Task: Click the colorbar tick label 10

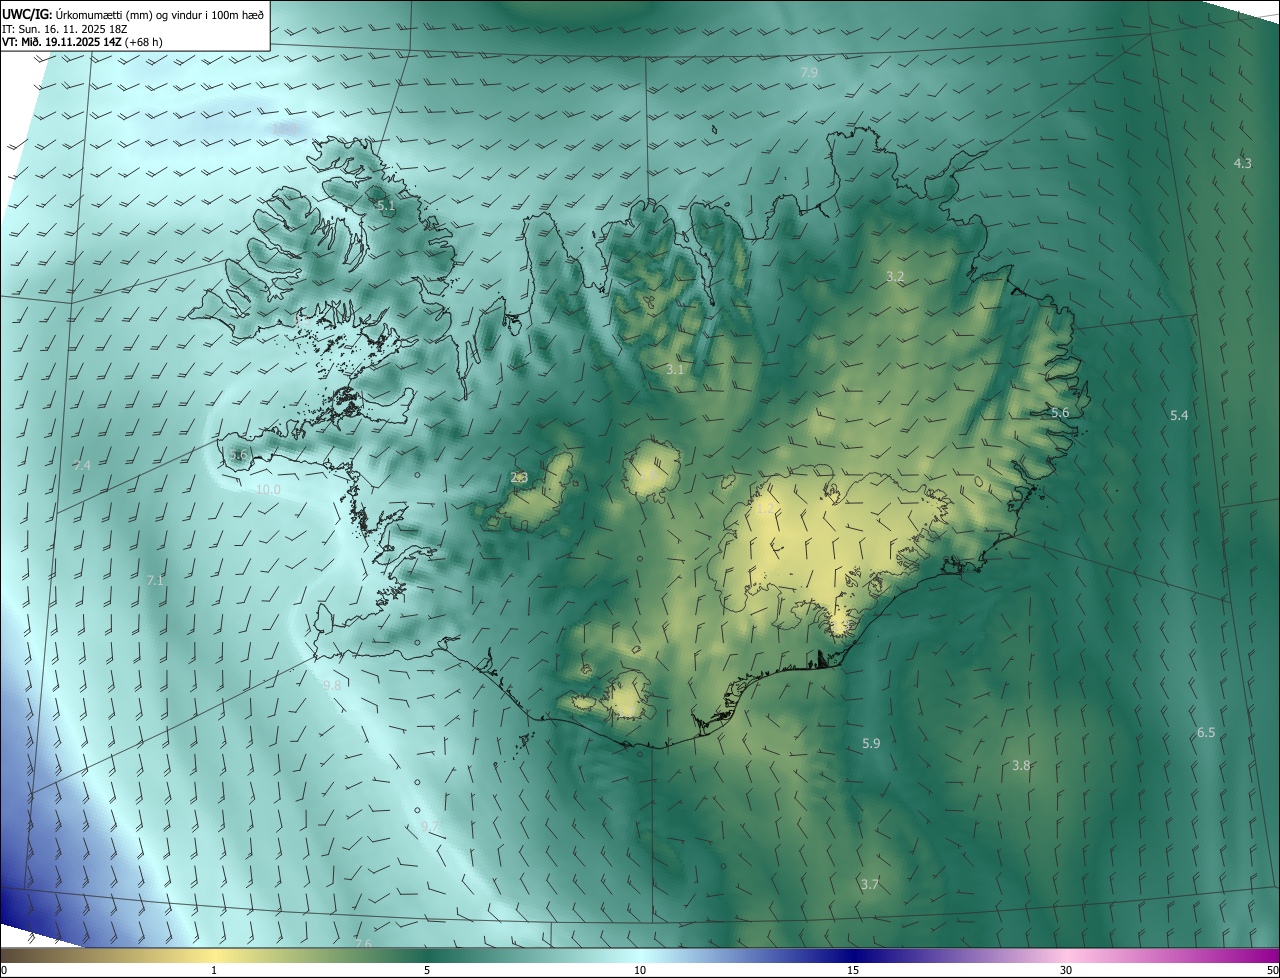Action: point(640,970)
